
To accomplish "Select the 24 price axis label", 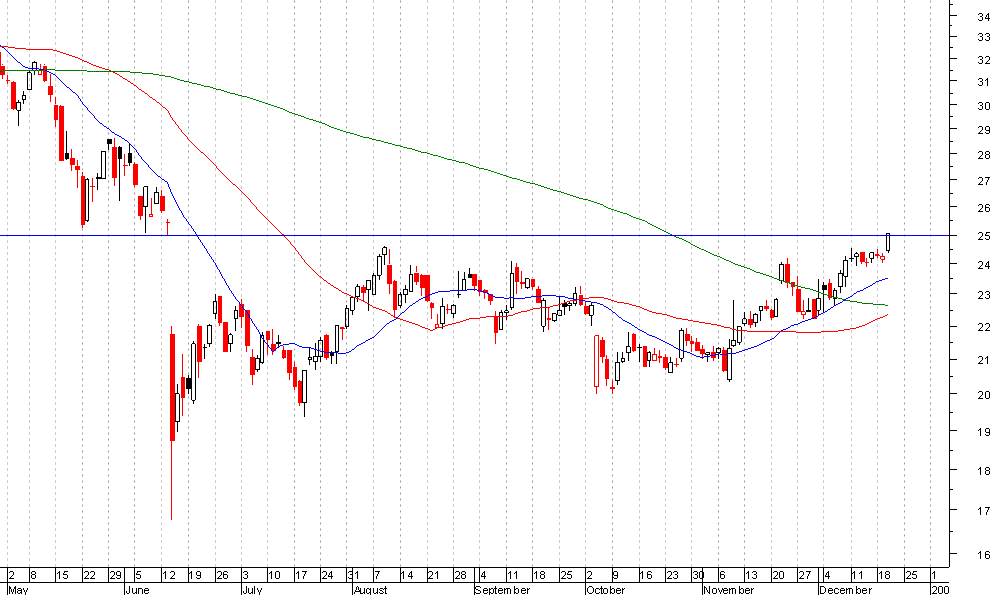I will (983, 265).
